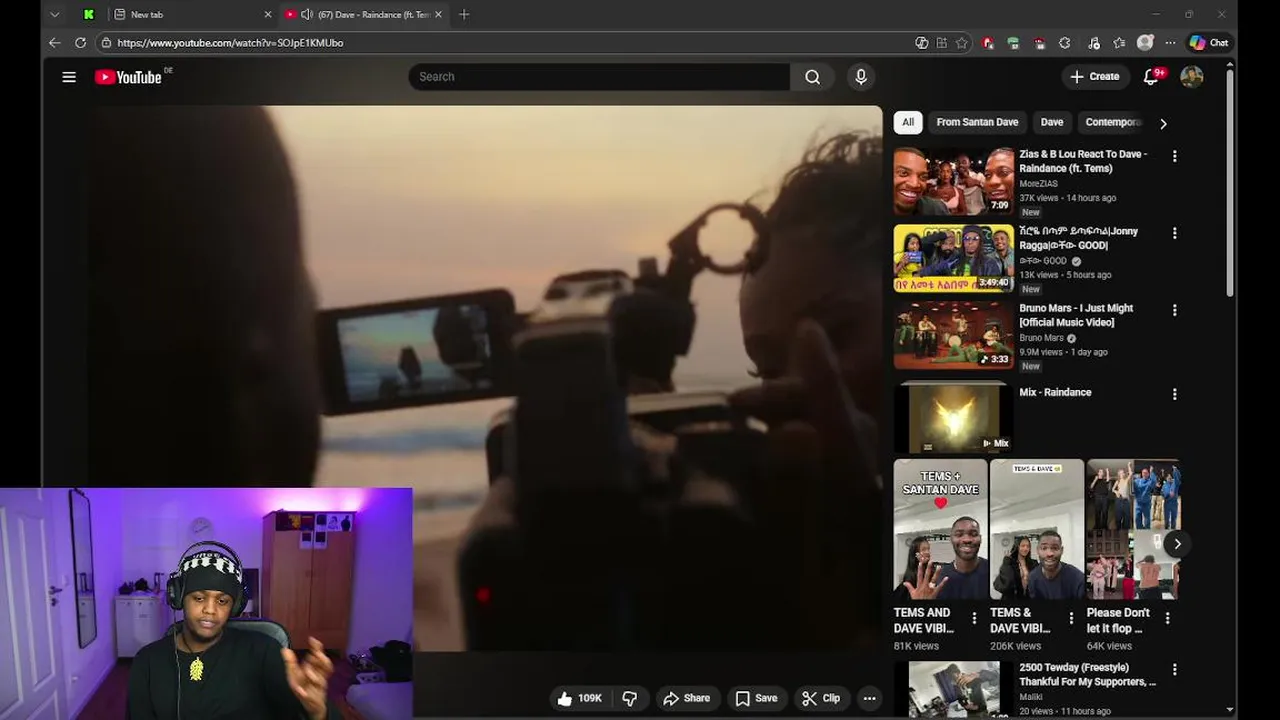Open the MoreZIAS channel name
The height and width of the screenshot is (720, 1280).
[1038, 184]
